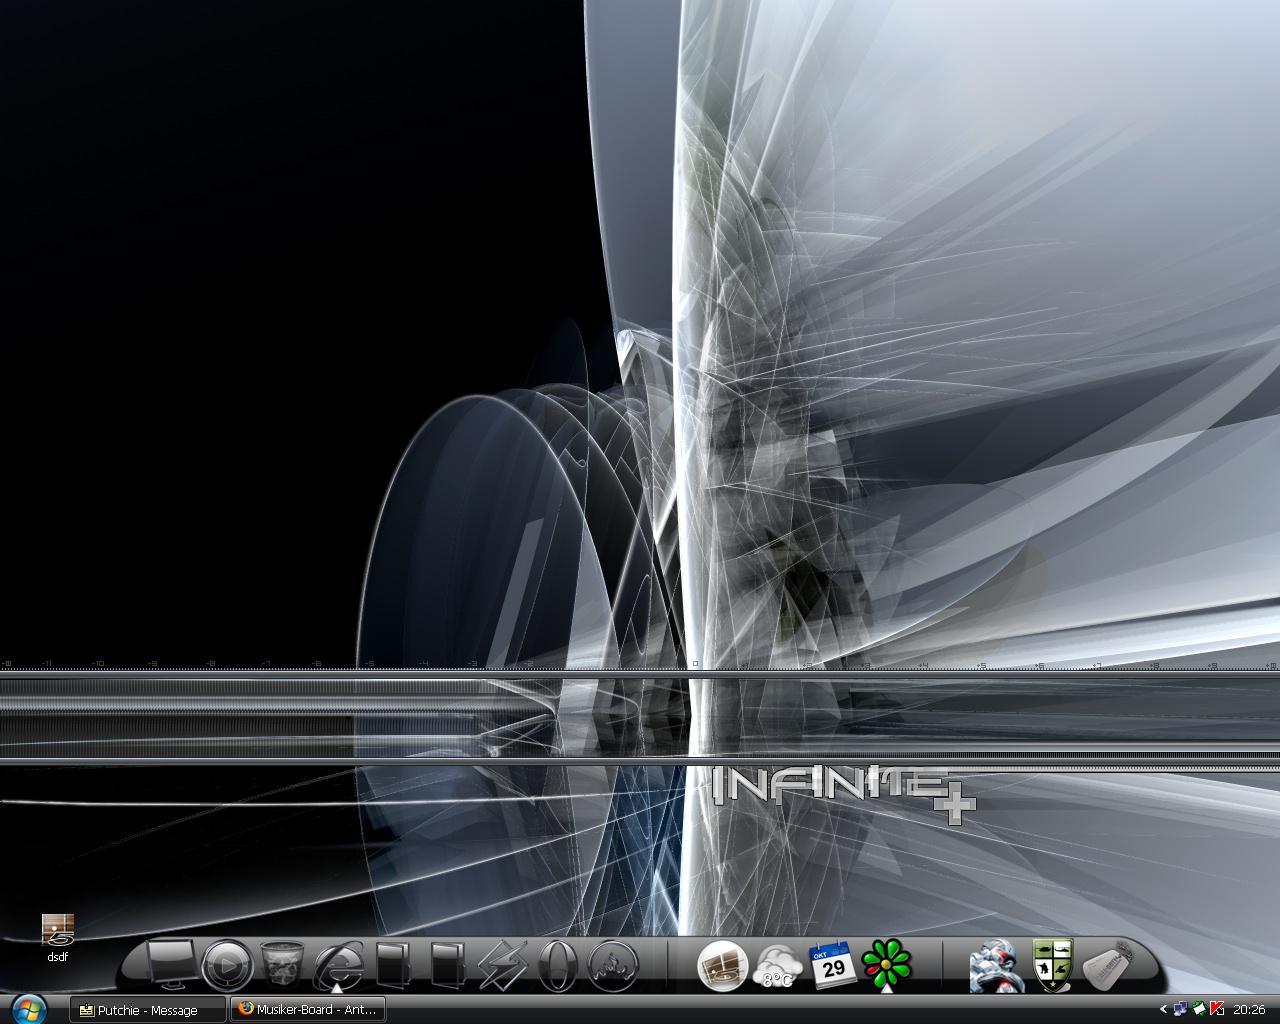The image size is (1280, 1024).
Task: Switch to Putchie - Message taskbar window
Action: pos(148,1010)
